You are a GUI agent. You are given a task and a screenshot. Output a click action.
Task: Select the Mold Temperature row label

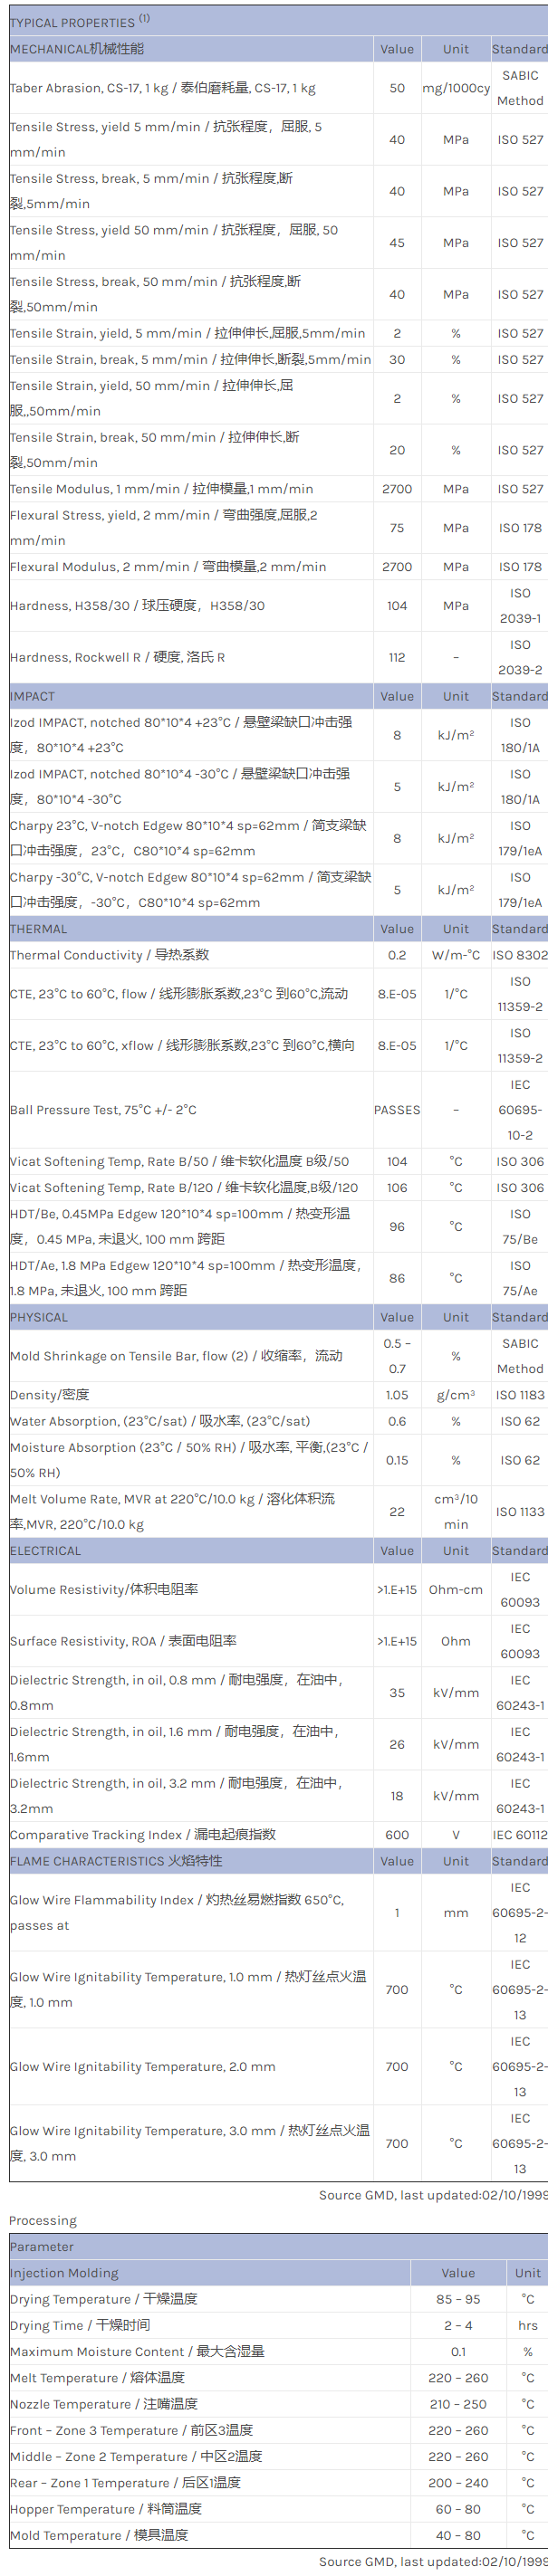point(98,2535)
